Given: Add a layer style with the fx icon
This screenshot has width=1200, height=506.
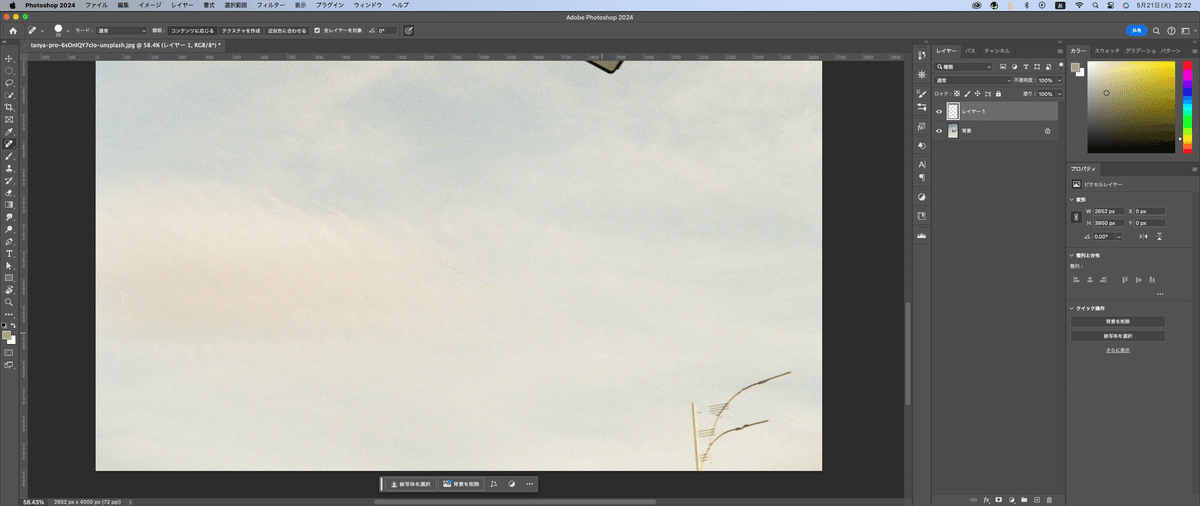Looking at the screenshot, I should pos(986,498).
